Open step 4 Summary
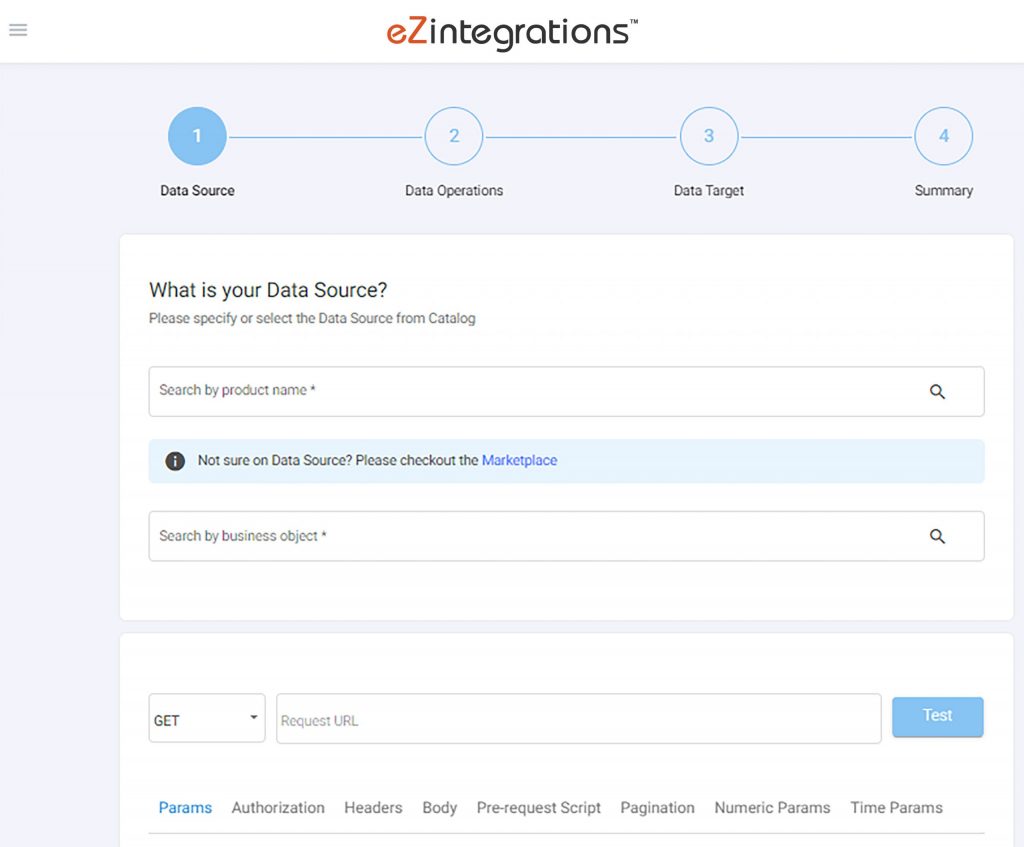The height and width of the screenshot is (847, 1024). click(943, 136)
